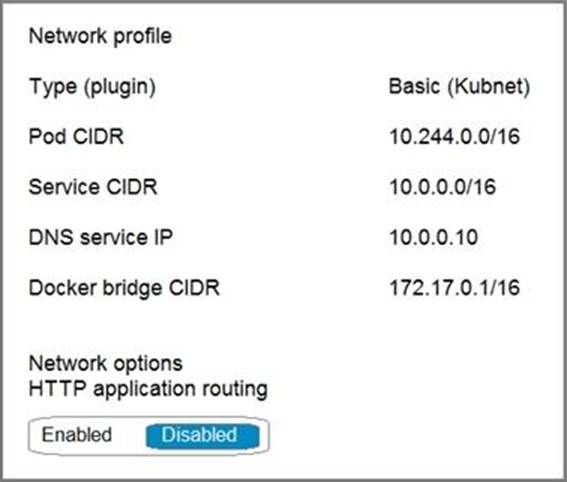Select the DNS service IP label
Image resolution: width=567 pixels, height=482 pixels.
click(101, 237)
